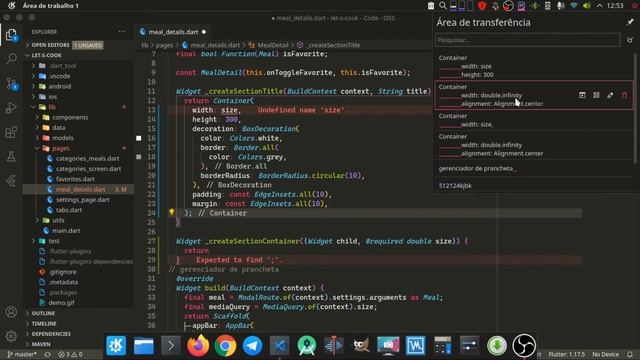Open main.dart in explorer
640x360 pixels.
66,231
